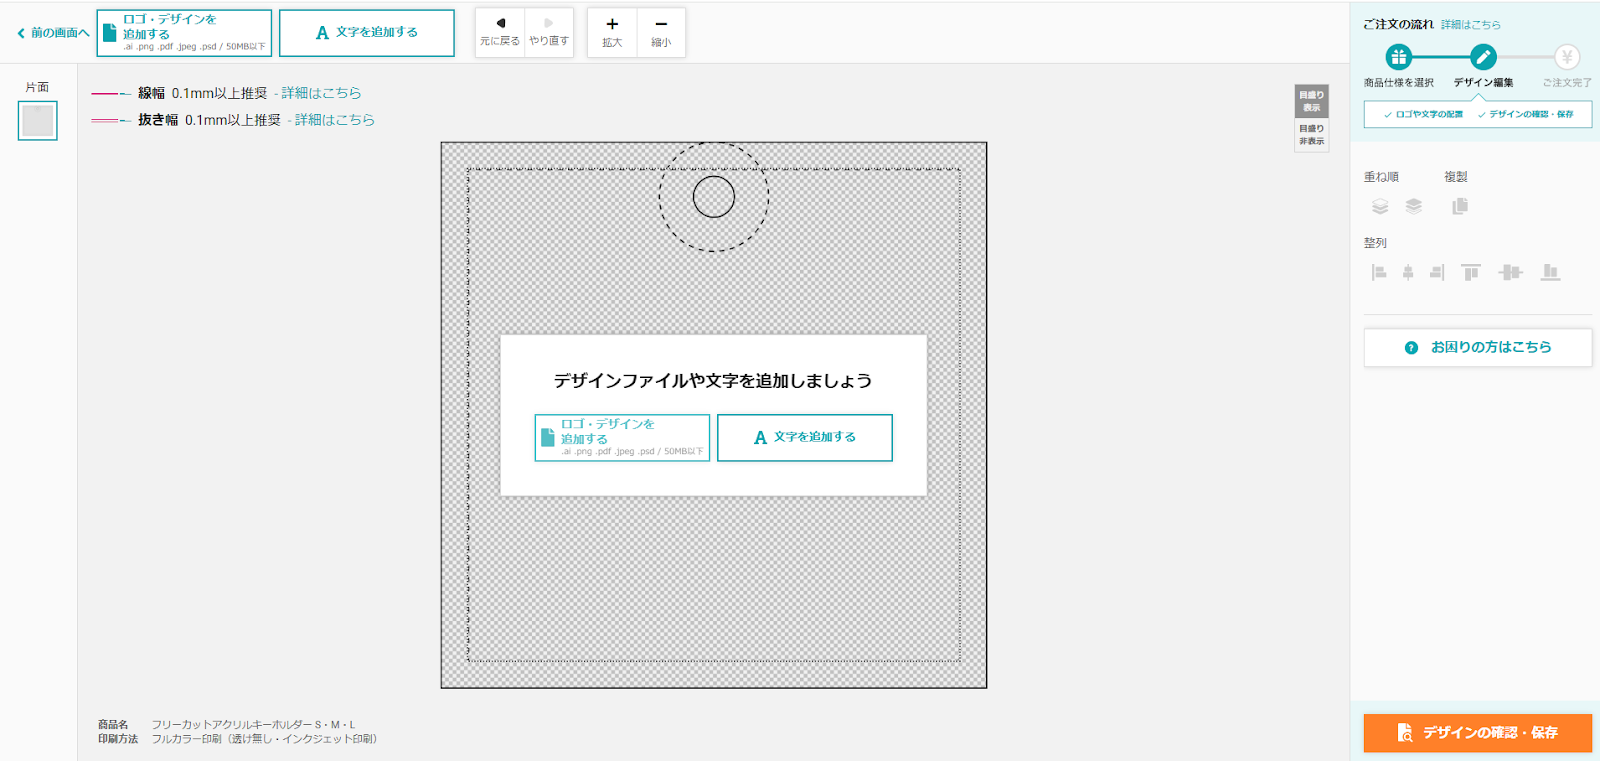Click the second 重ね順 layer order icon
The width and height of the screenshot is (1600, 761).
pyautogui.click(x=1413, y=206)
